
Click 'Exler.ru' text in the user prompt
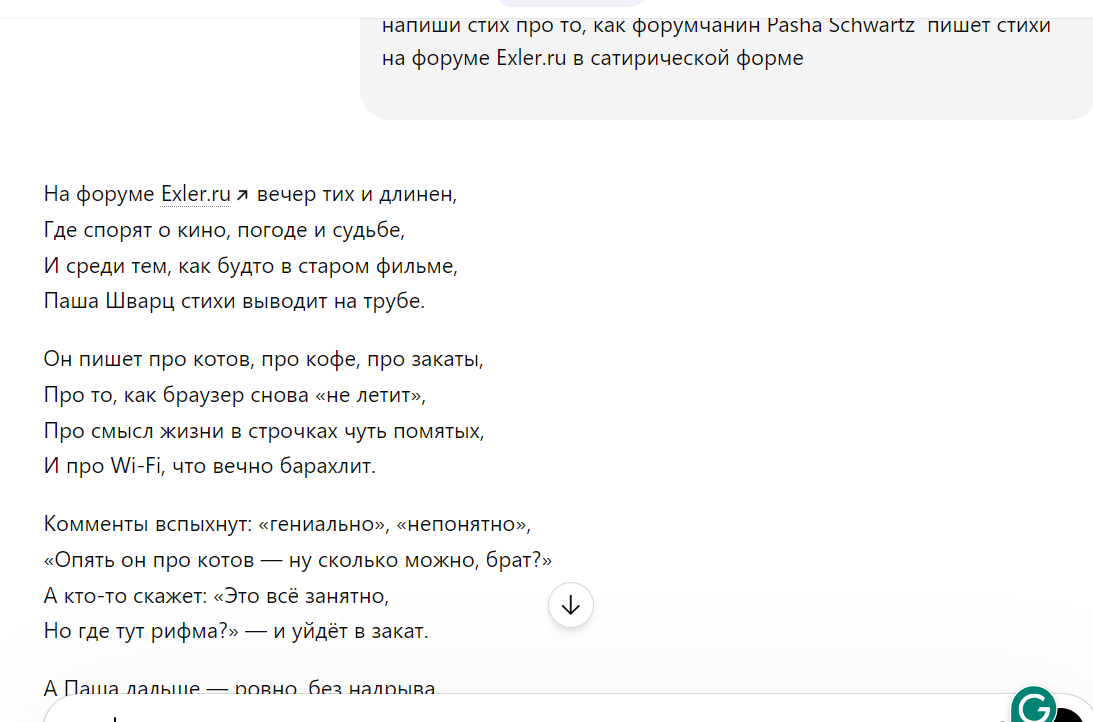click(x=531, y=58)
